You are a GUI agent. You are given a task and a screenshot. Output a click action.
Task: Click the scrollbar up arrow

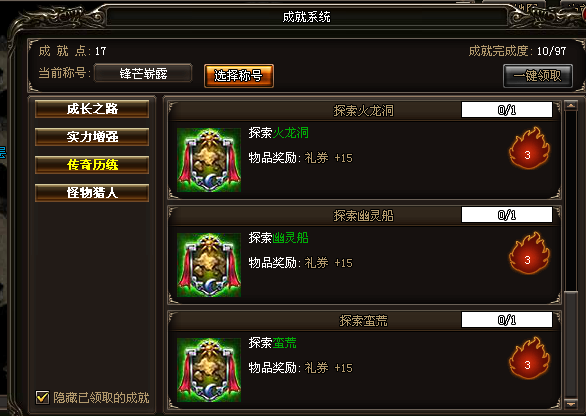(571, 106)
